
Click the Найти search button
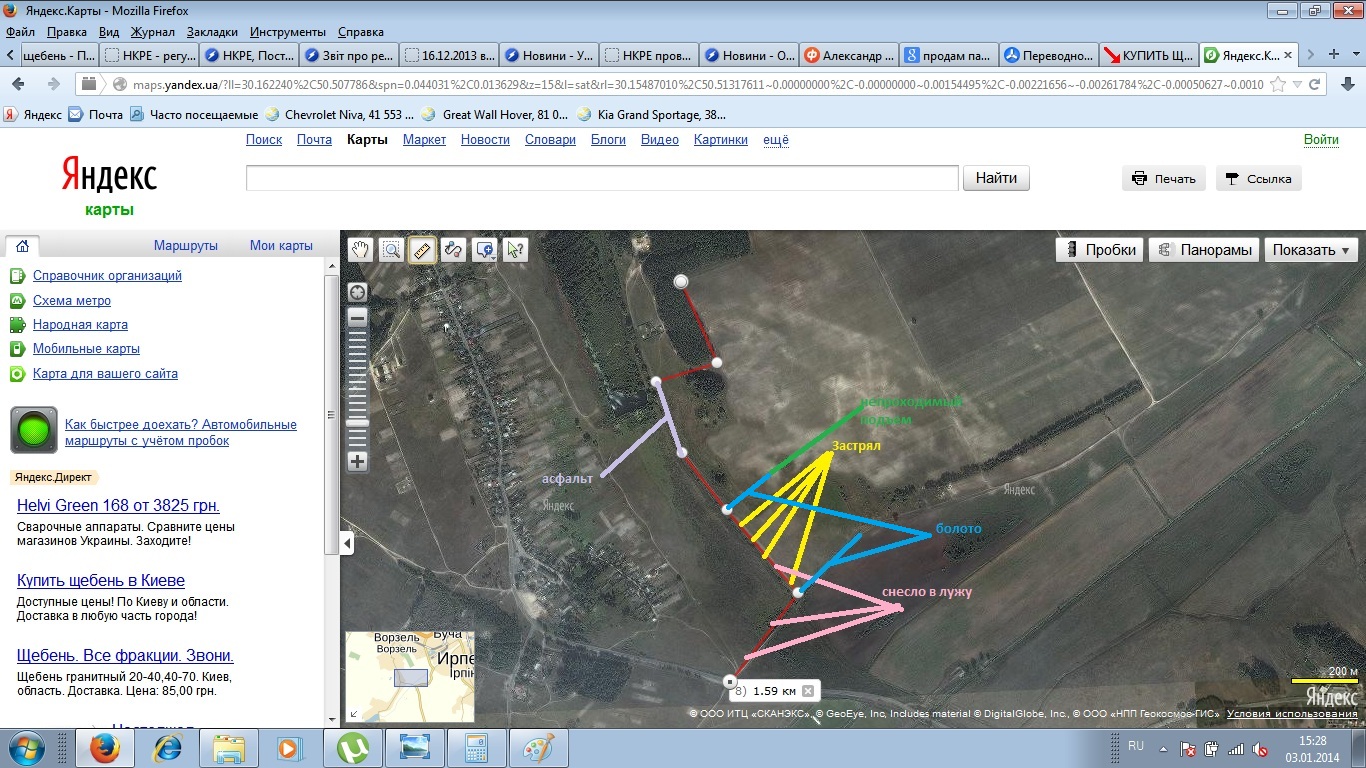point(996,178)
